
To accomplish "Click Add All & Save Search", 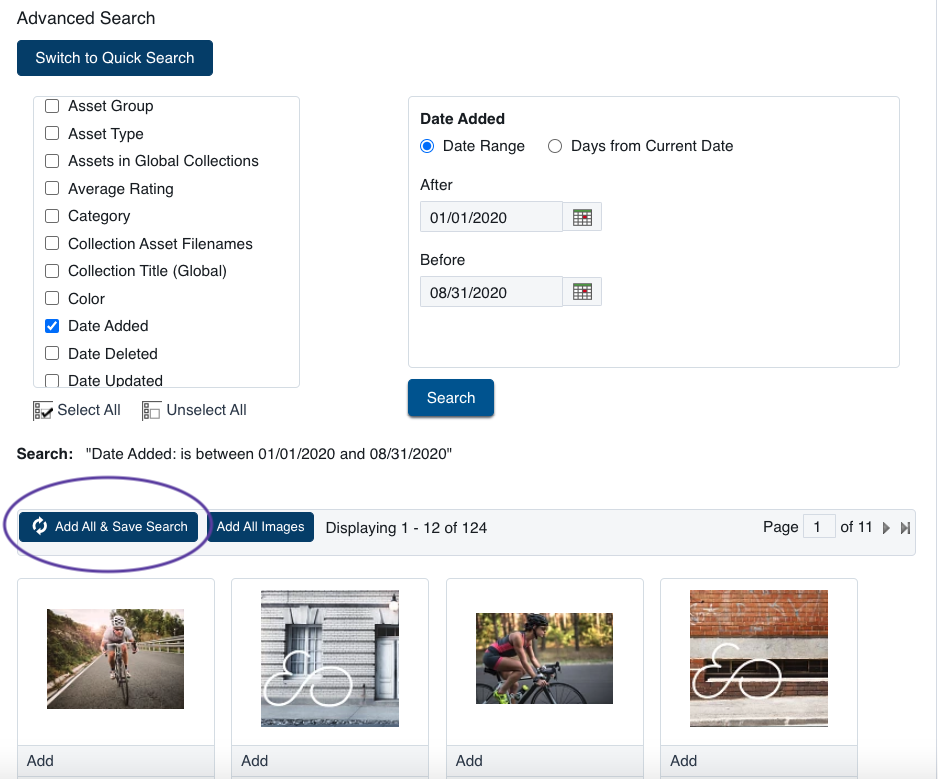I will coord(110,526).
